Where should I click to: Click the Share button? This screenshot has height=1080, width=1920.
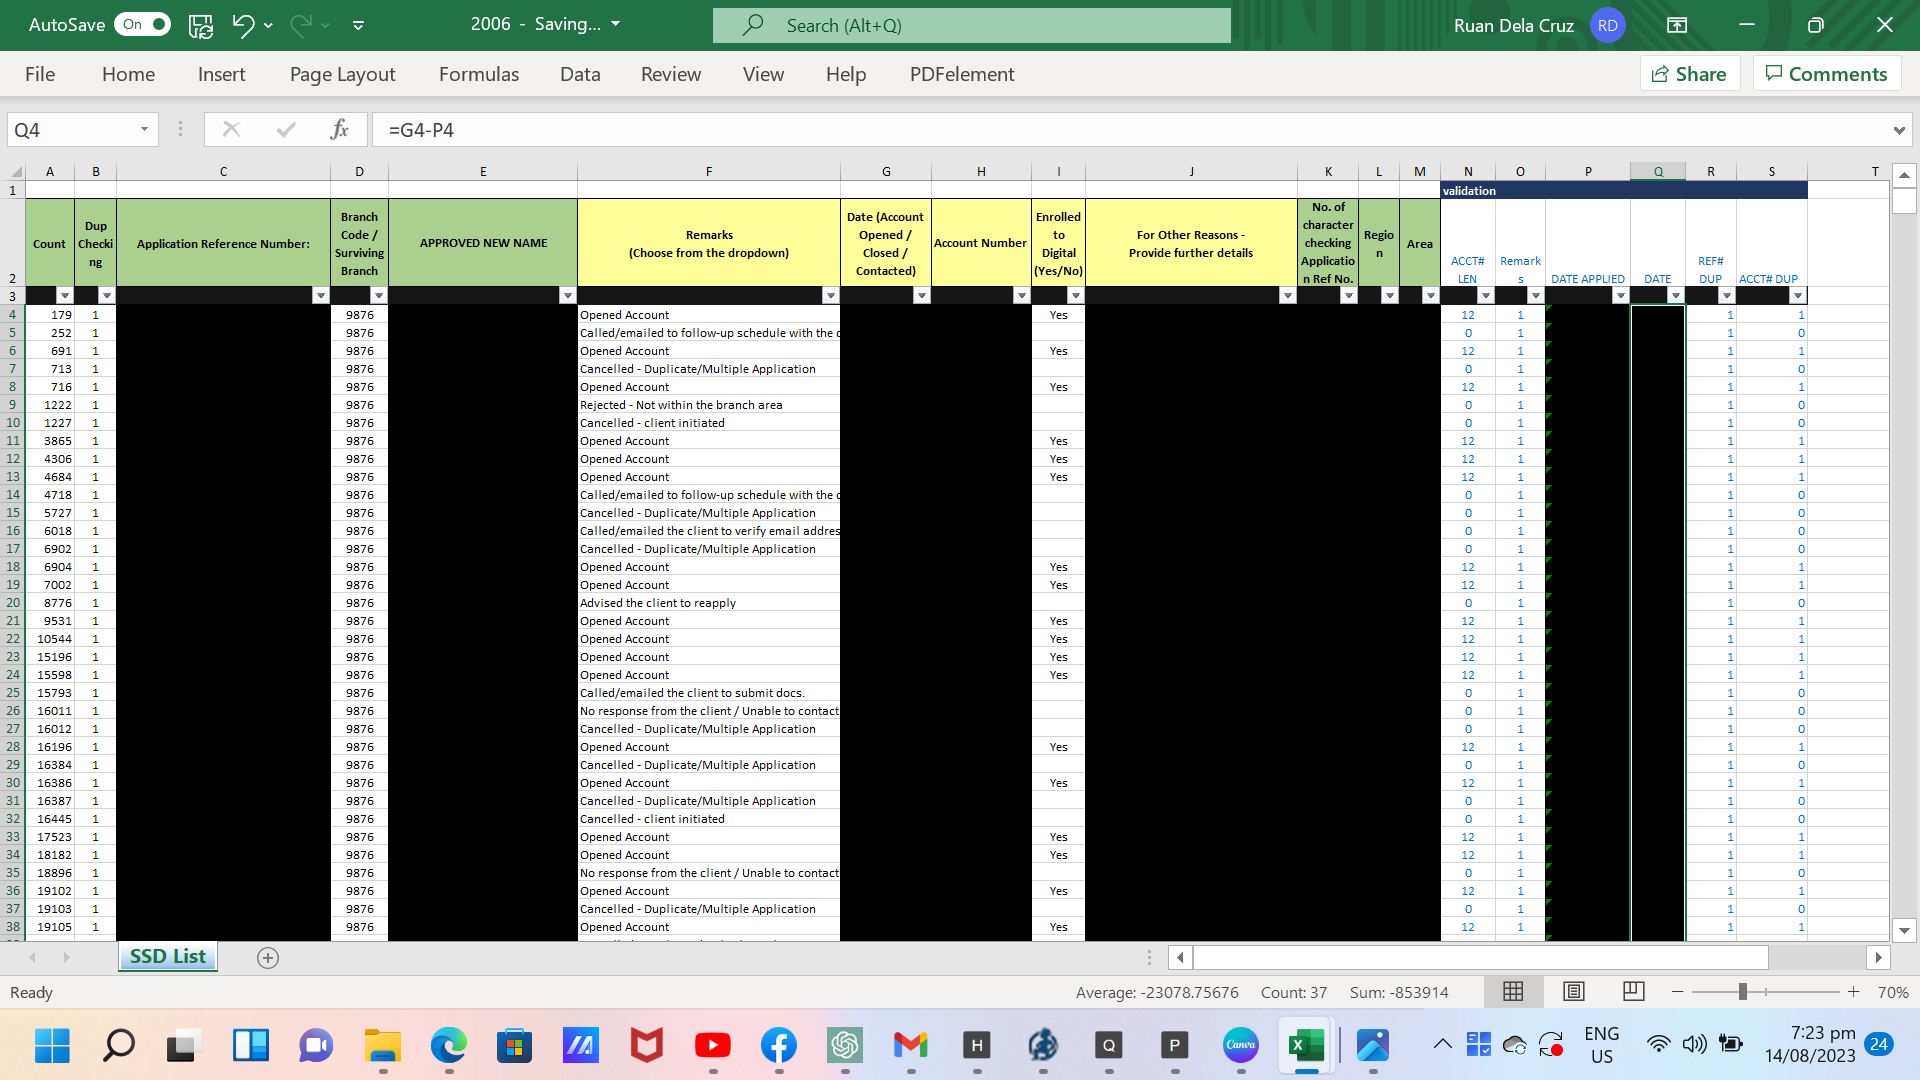(x=1689, y=74)
